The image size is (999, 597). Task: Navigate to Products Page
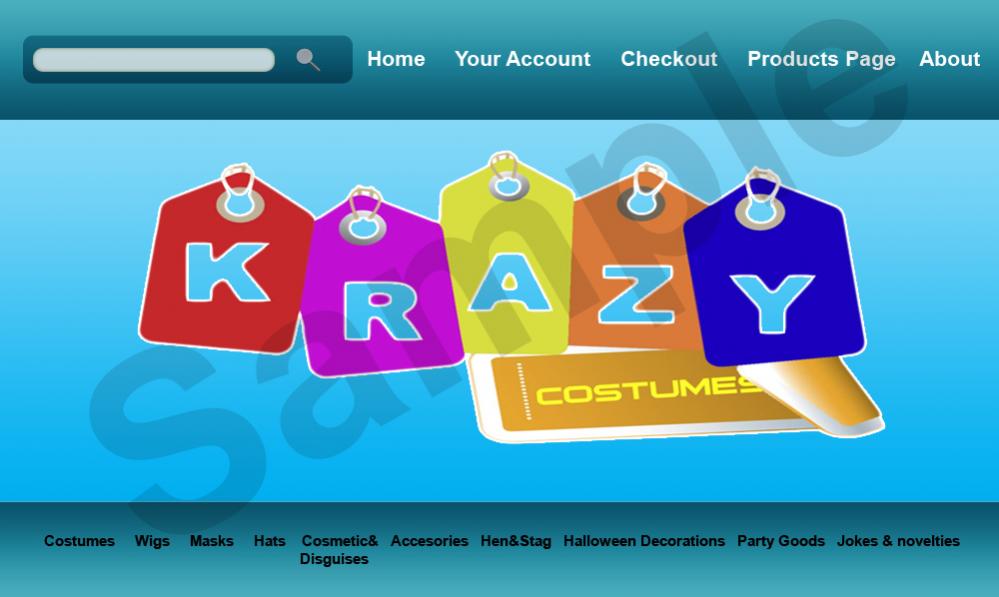(821, 59)
